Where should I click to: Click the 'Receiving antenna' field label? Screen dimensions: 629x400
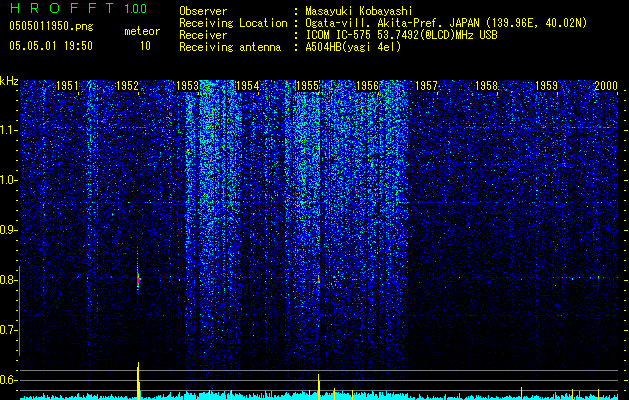pos(230,47)
